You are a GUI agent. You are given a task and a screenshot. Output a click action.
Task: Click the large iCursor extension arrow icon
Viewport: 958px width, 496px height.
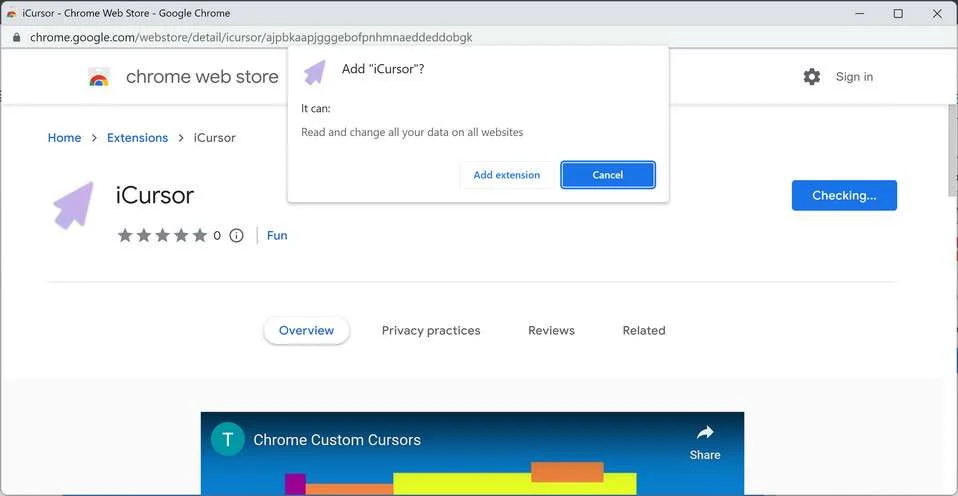point(73,205)
